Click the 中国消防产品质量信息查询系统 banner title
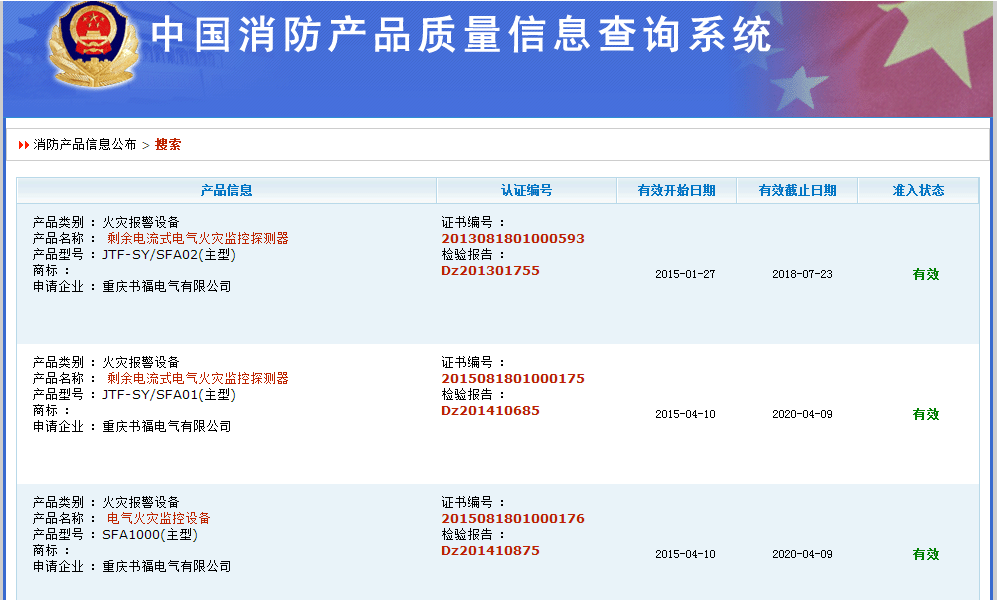This screenshot has width=997, height=600. pos(461,36)
